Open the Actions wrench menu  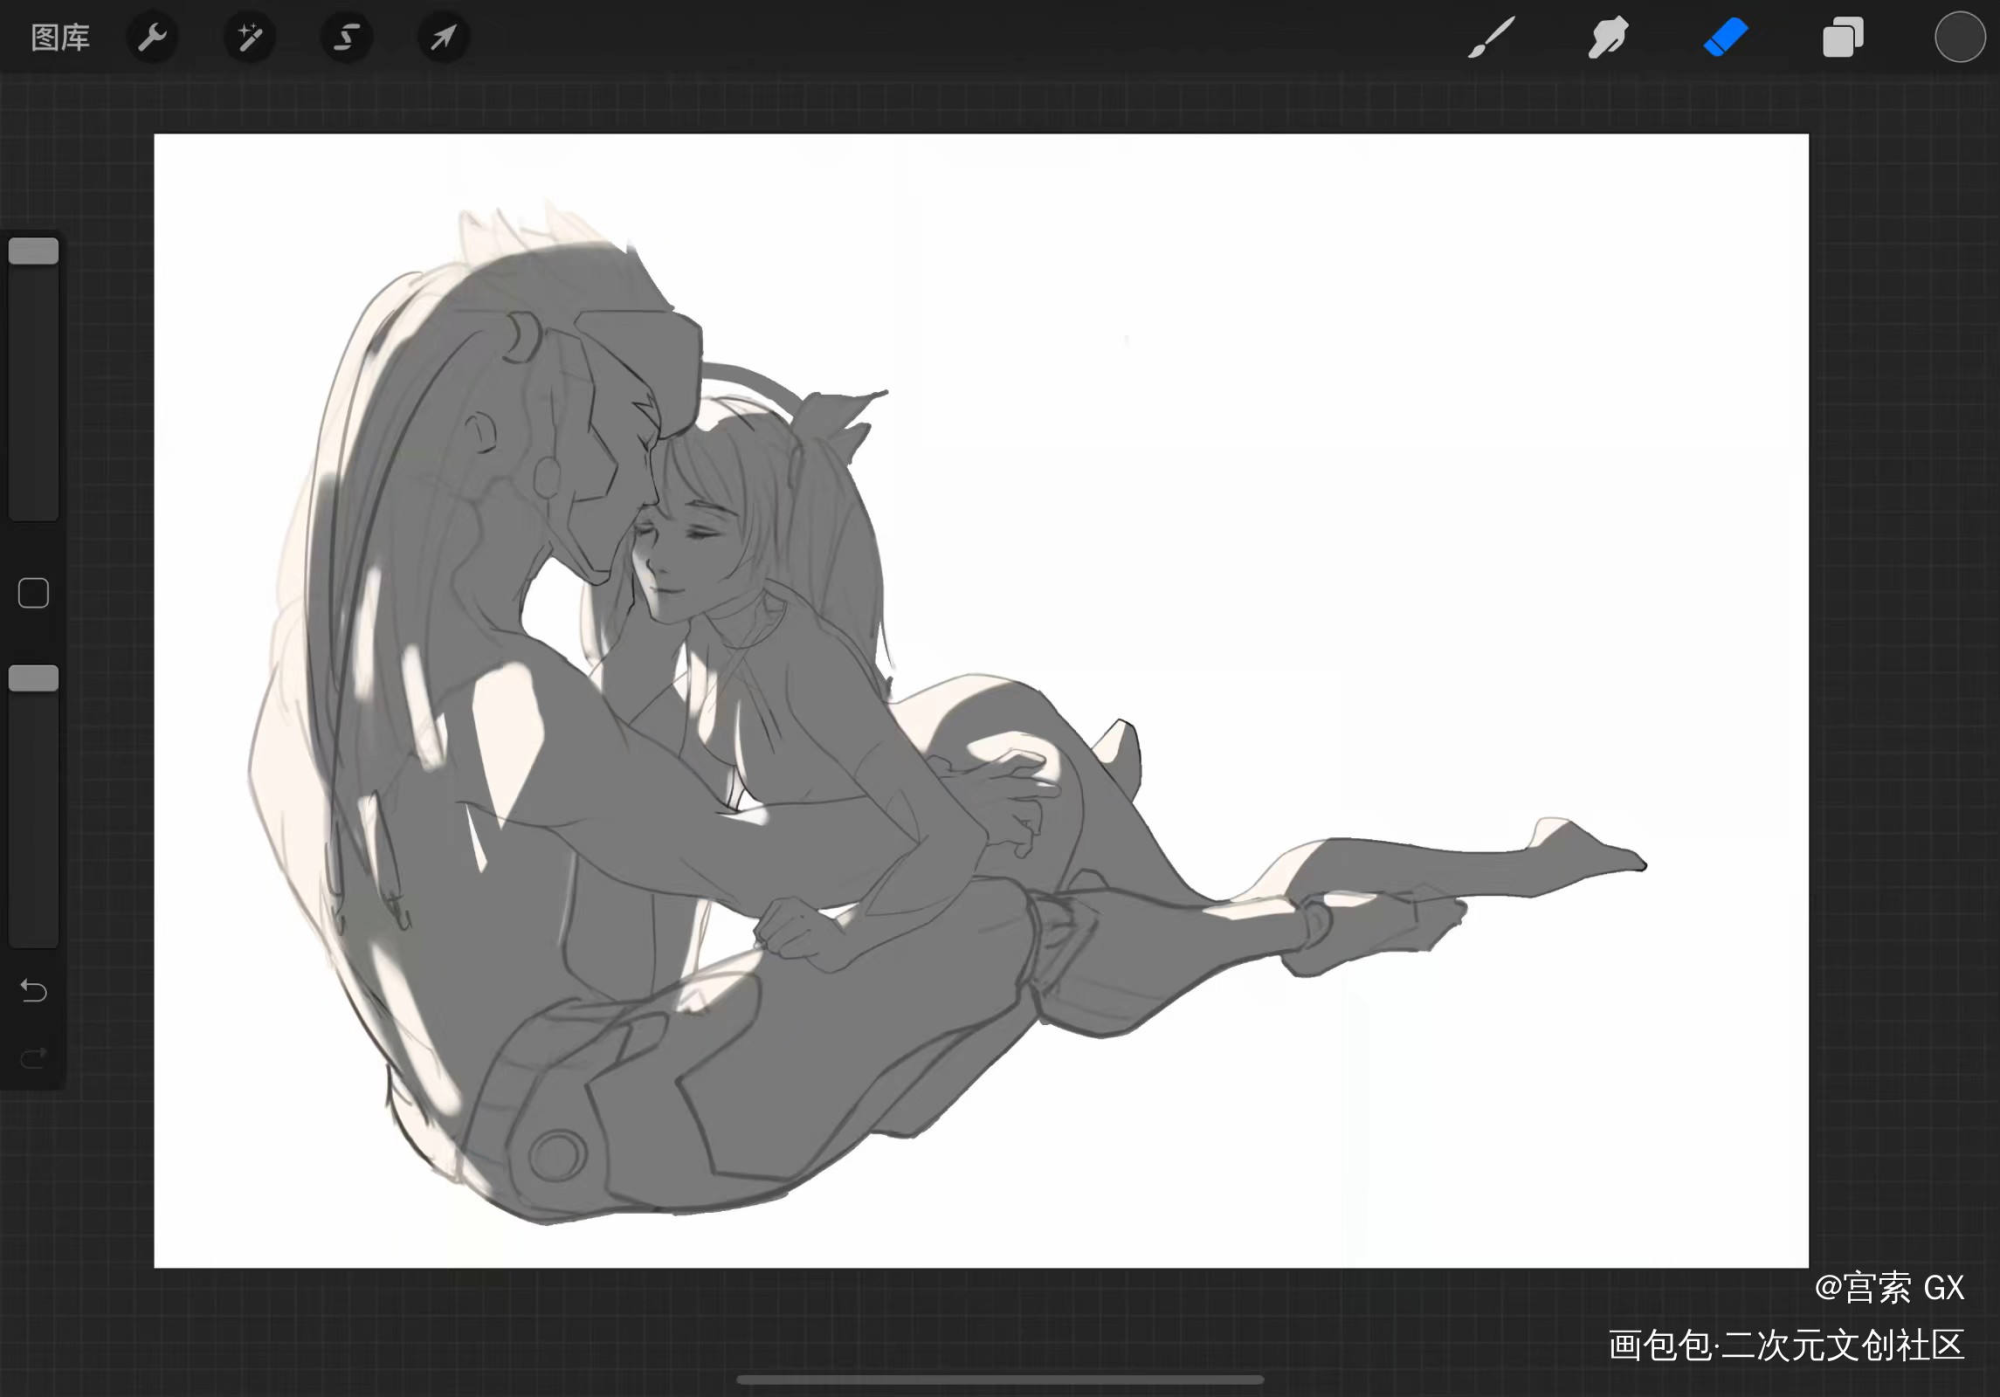pyautogui.click(x=152, y=38)
